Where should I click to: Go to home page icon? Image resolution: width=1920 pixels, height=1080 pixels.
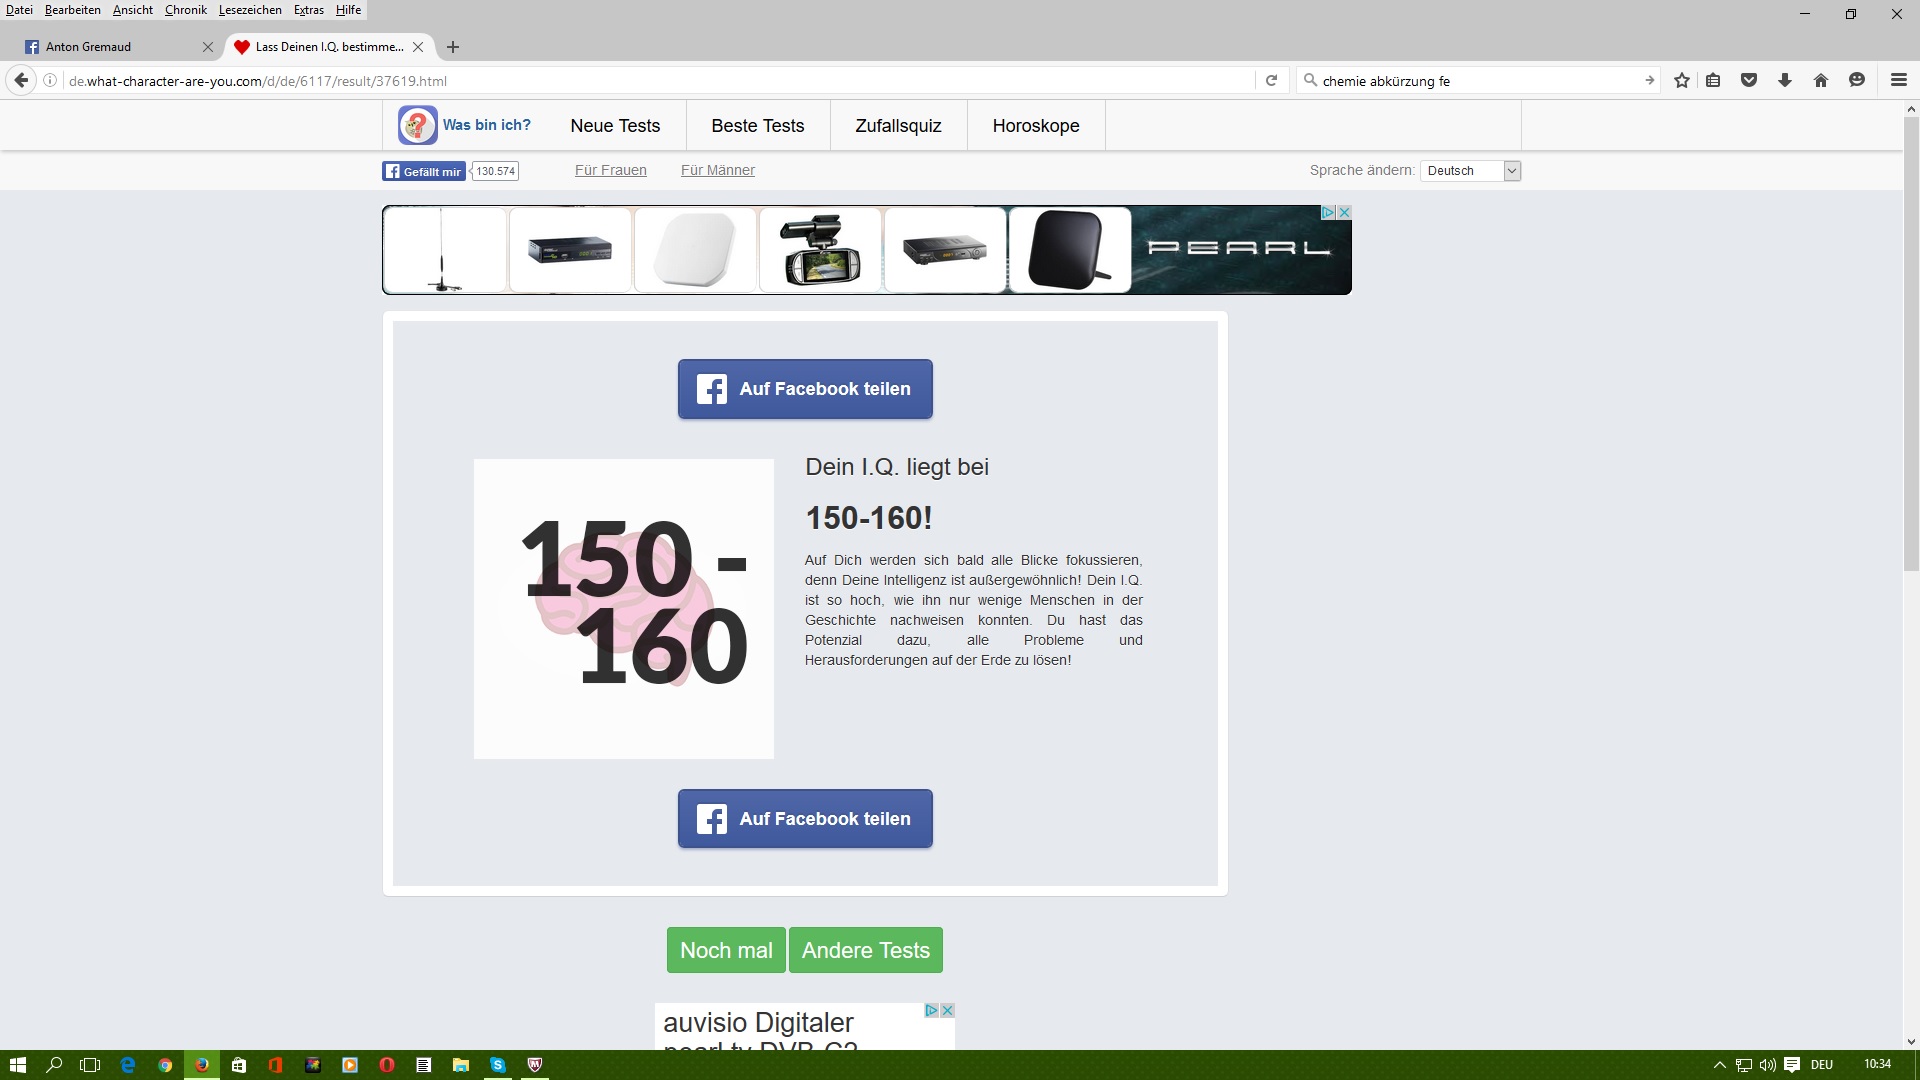1821,81
